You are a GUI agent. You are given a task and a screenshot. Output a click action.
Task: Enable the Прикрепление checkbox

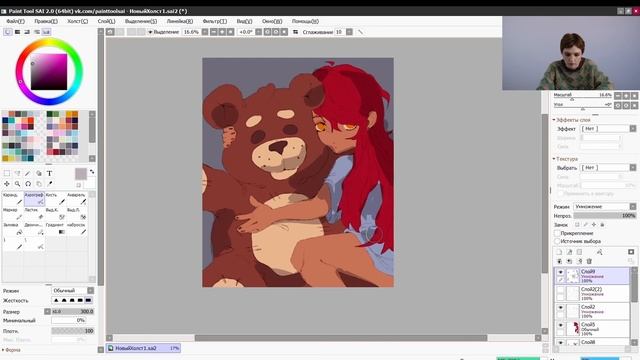point(558,233)
